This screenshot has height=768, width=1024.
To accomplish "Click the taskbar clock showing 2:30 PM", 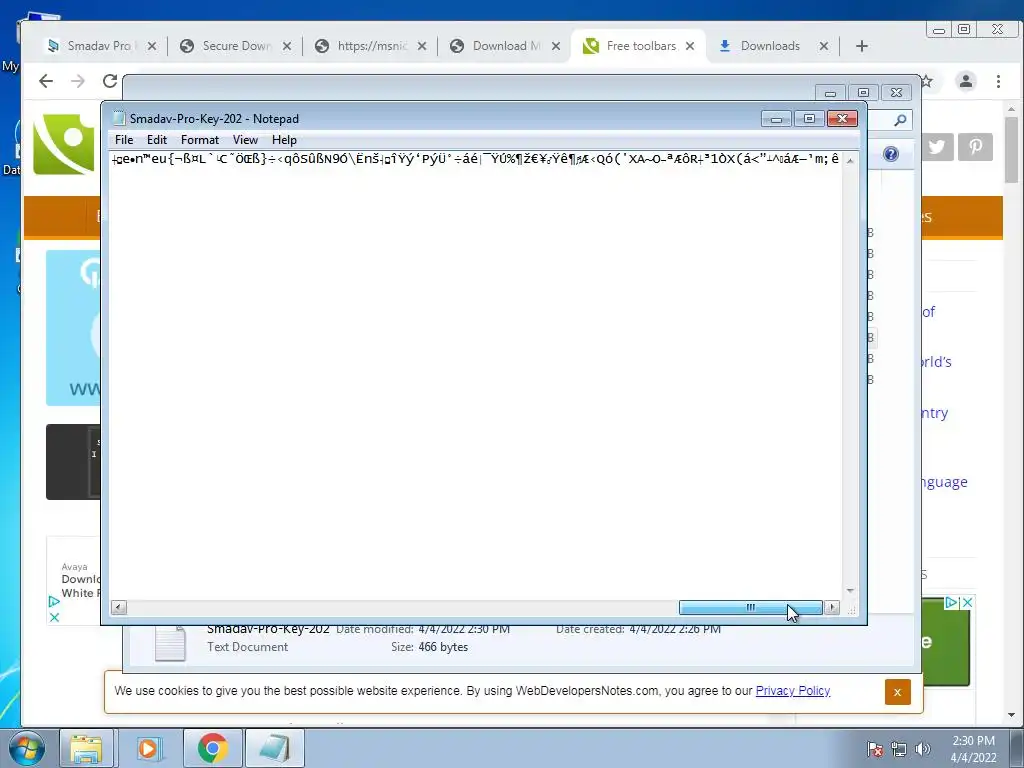I will click(973, 749).
